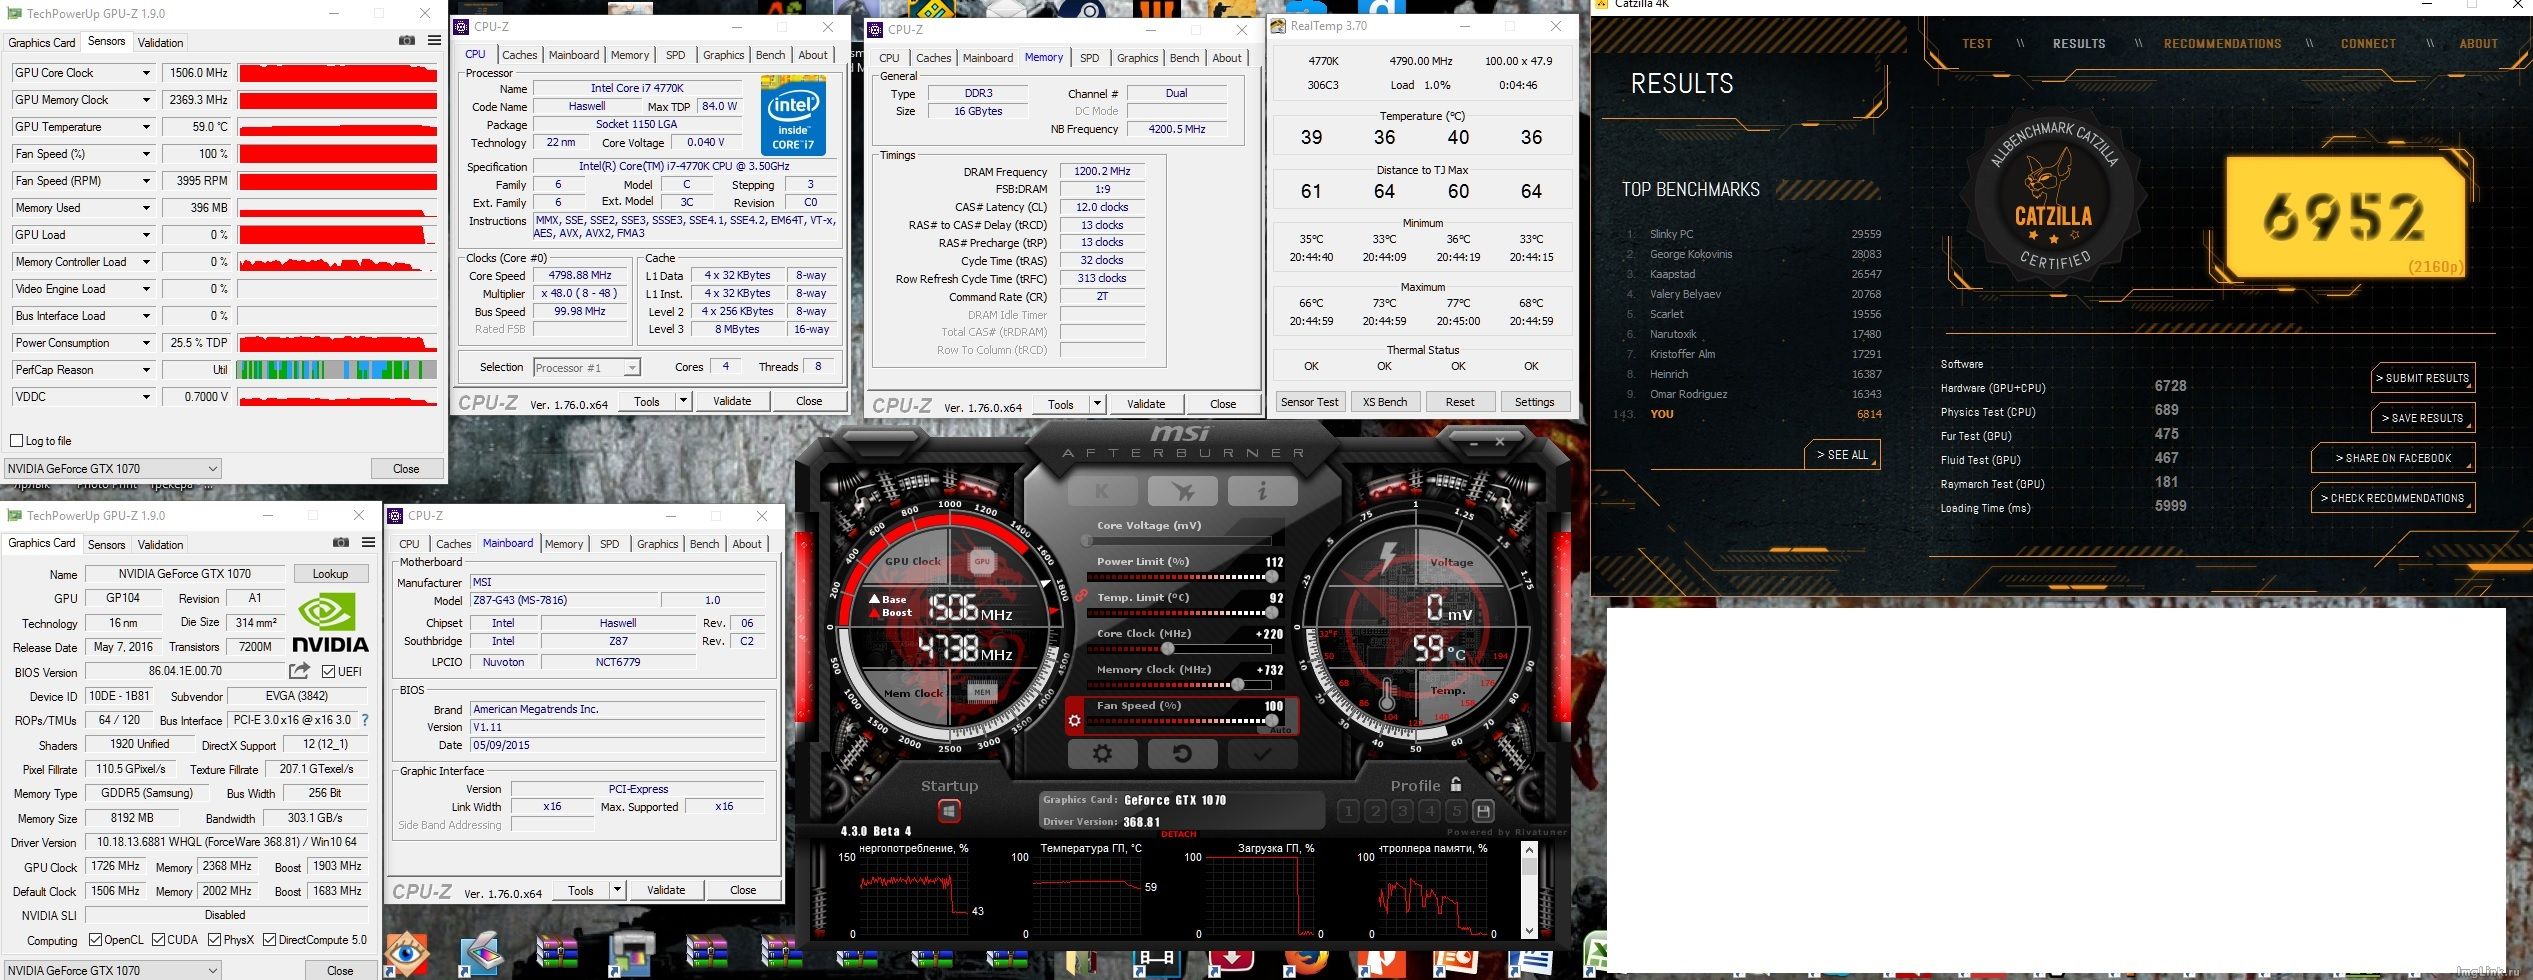Open GPU Temperature sensor dropdown

click(146, 127)
